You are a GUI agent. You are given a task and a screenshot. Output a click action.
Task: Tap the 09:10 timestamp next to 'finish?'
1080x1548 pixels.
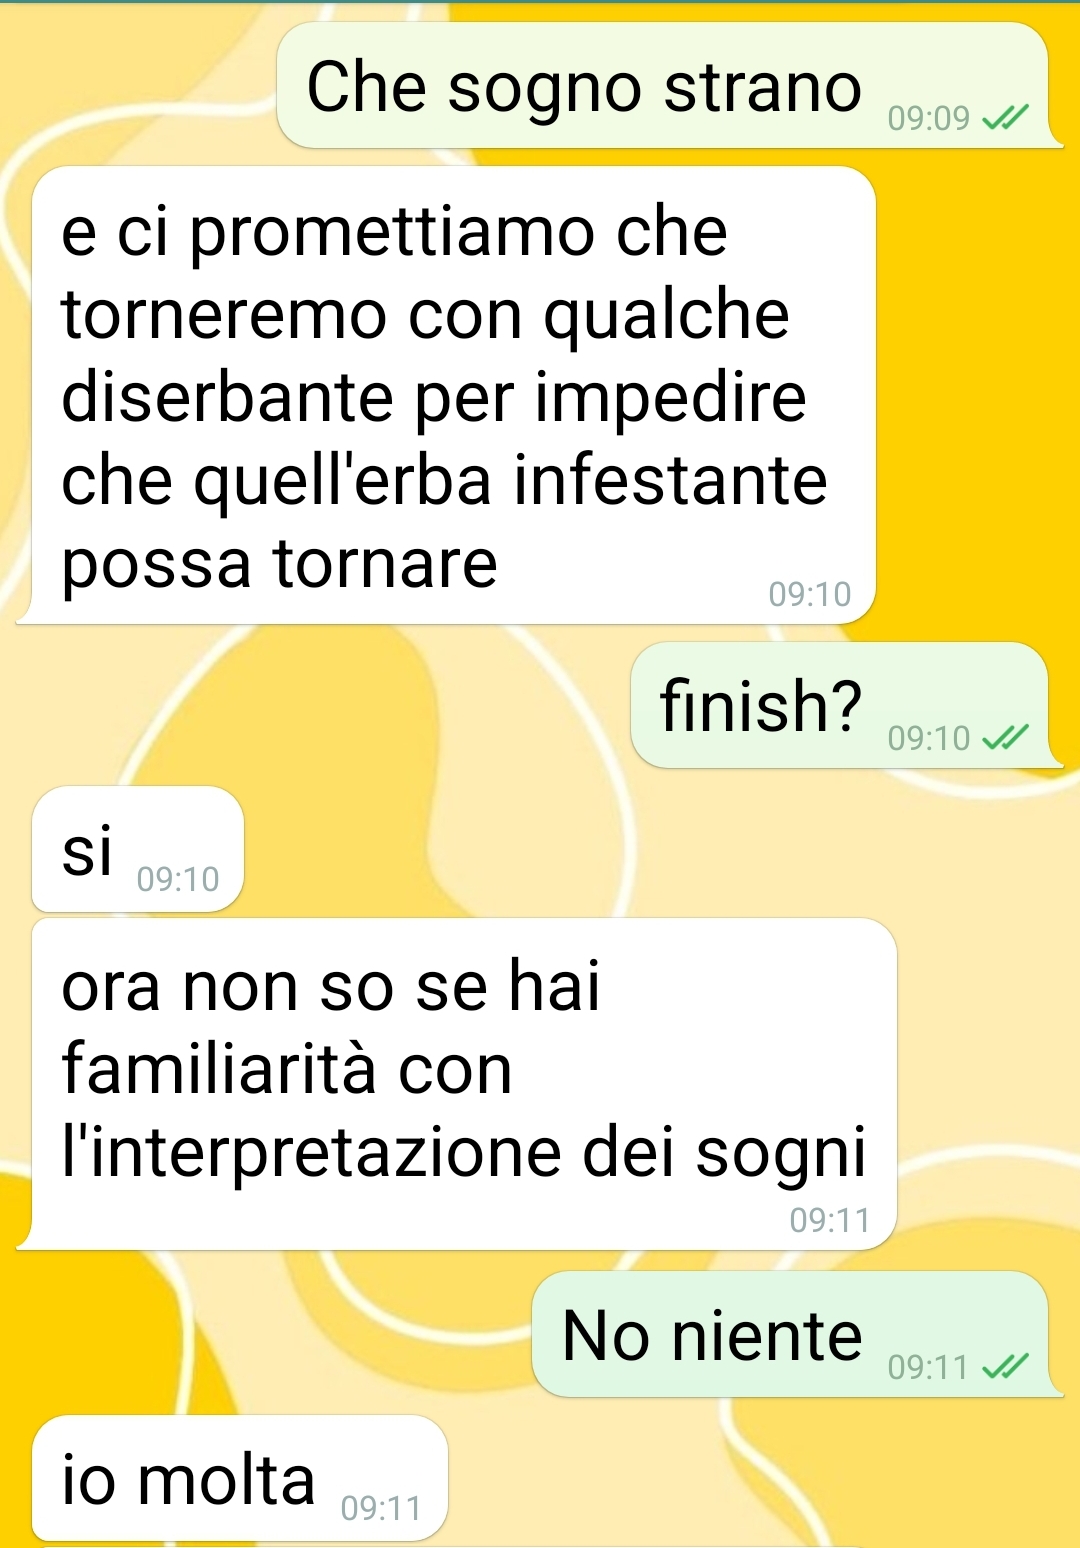click(928, 739)
